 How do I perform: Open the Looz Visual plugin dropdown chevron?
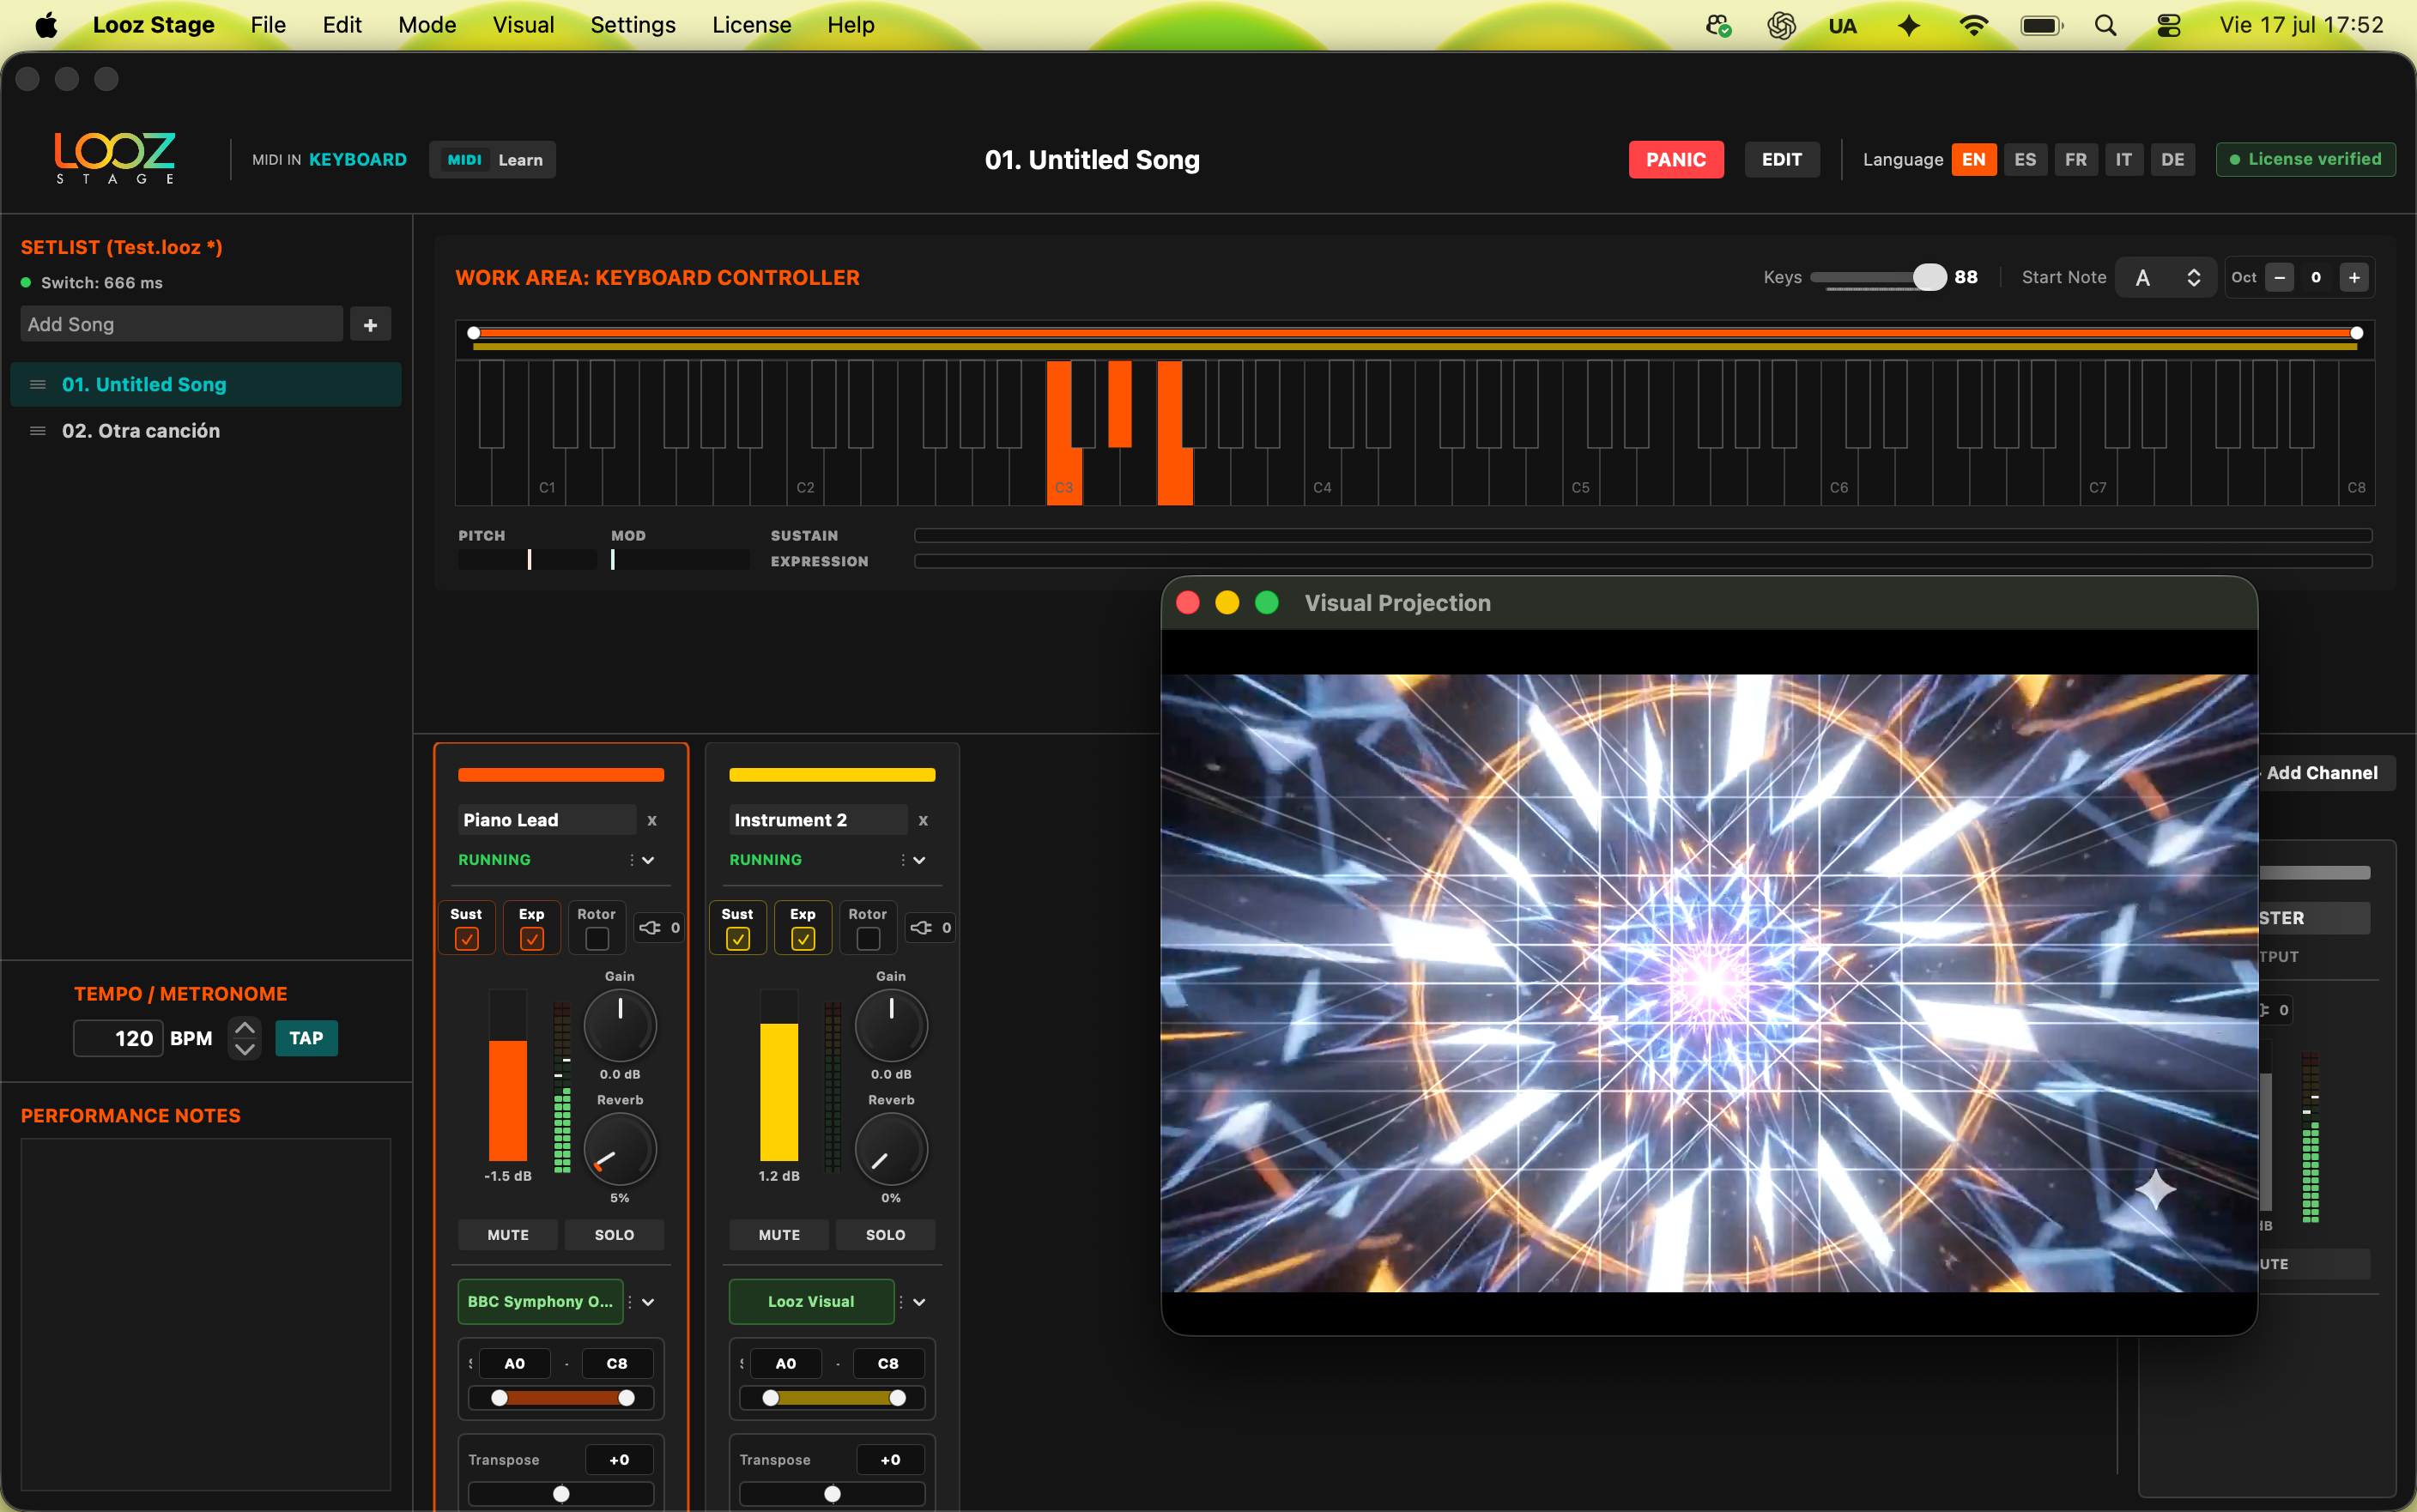tap(919, 1302)
